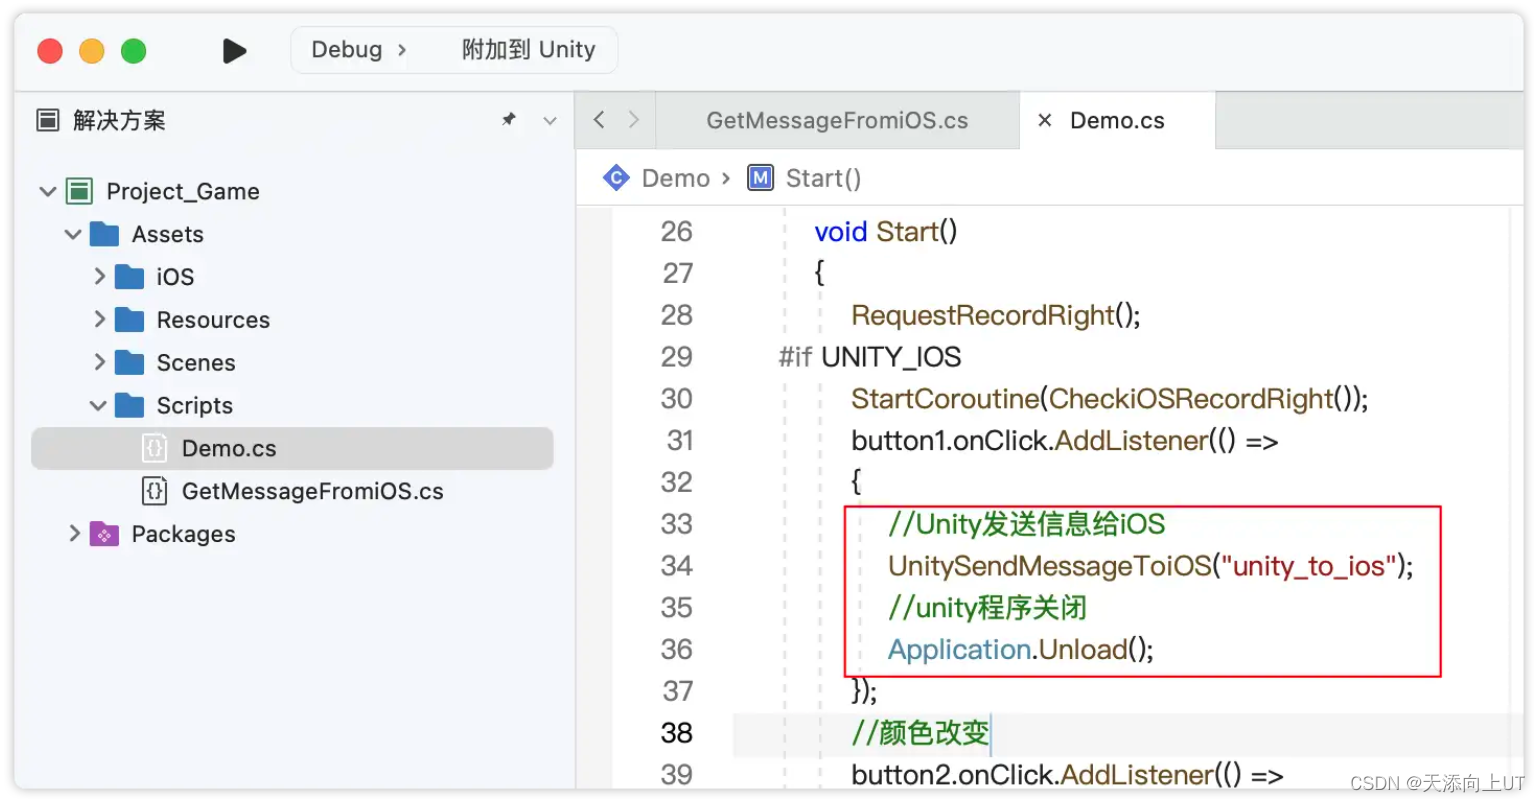Navigate back with the left arrow
1540x802 pixels.
tap(599, 120)
